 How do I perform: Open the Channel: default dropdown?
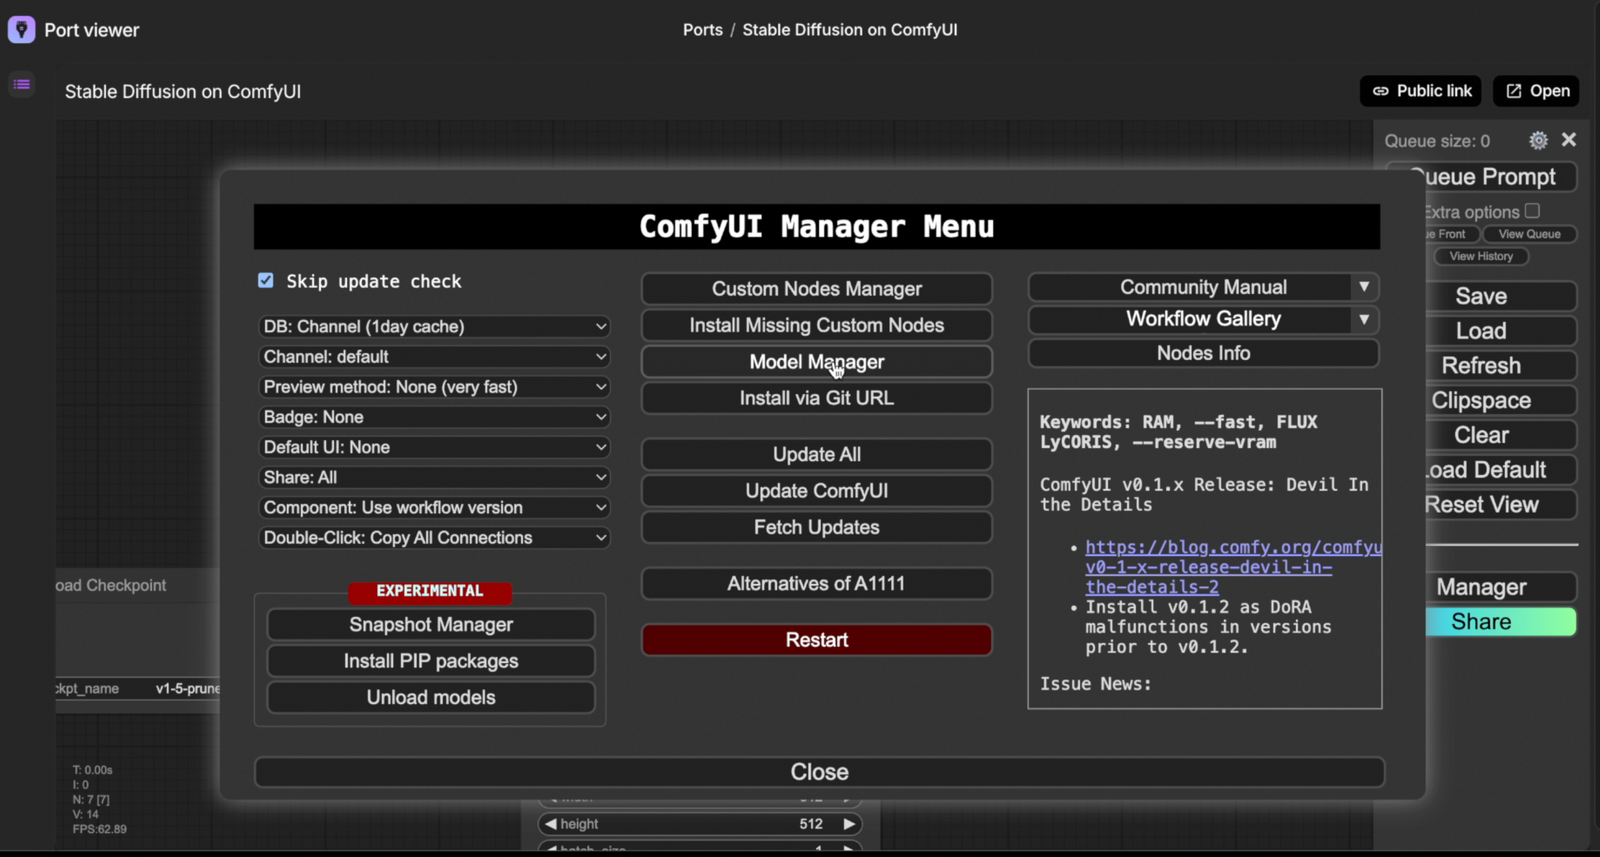(434, 357)
